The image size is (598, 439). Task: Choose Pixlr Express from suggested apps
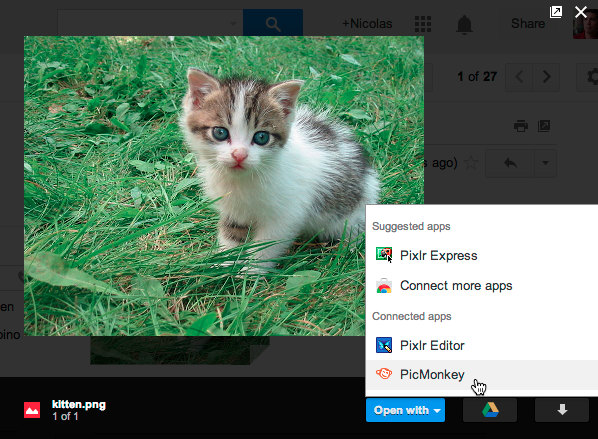pyautogui.click(x=482, y=255)
